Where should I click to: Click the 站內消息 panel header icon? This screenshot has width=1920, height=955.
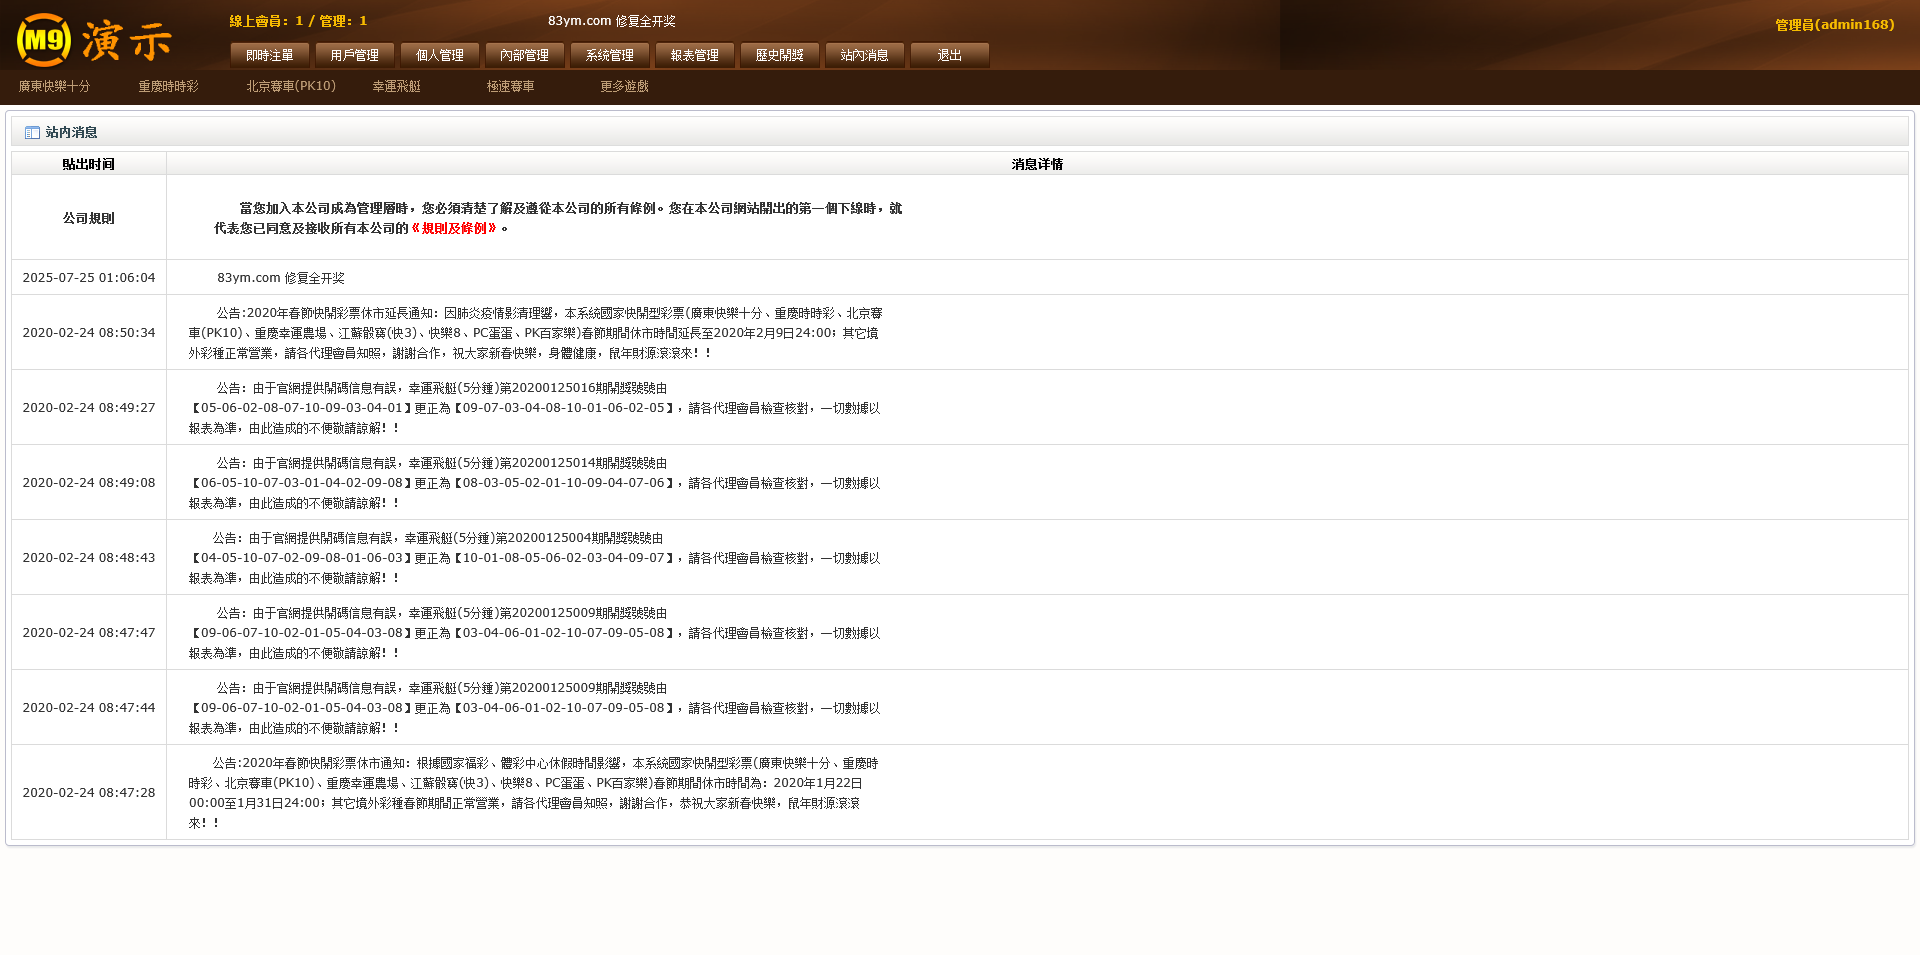32,133
